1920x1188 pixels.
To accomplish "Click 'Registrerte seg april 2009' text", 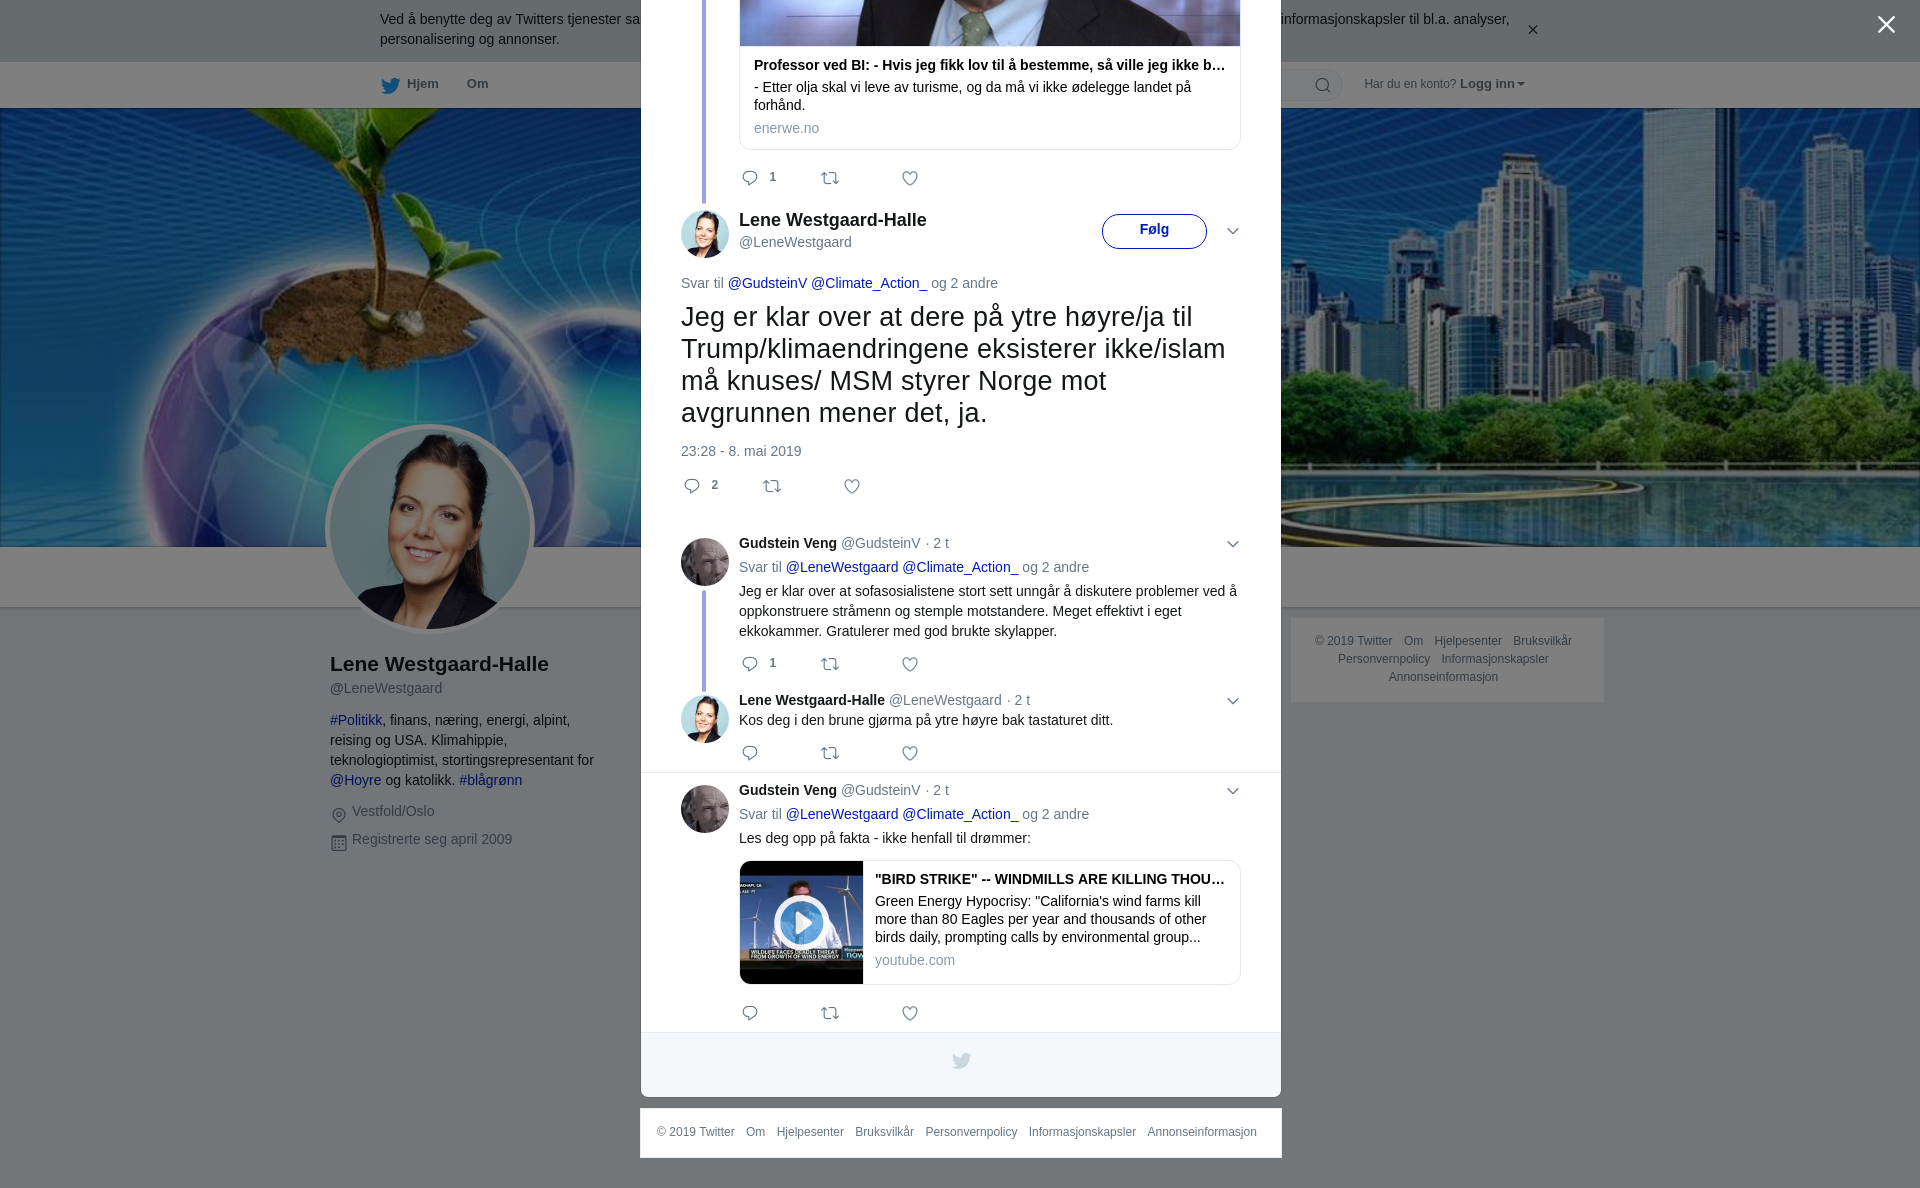I will [432, 839].
